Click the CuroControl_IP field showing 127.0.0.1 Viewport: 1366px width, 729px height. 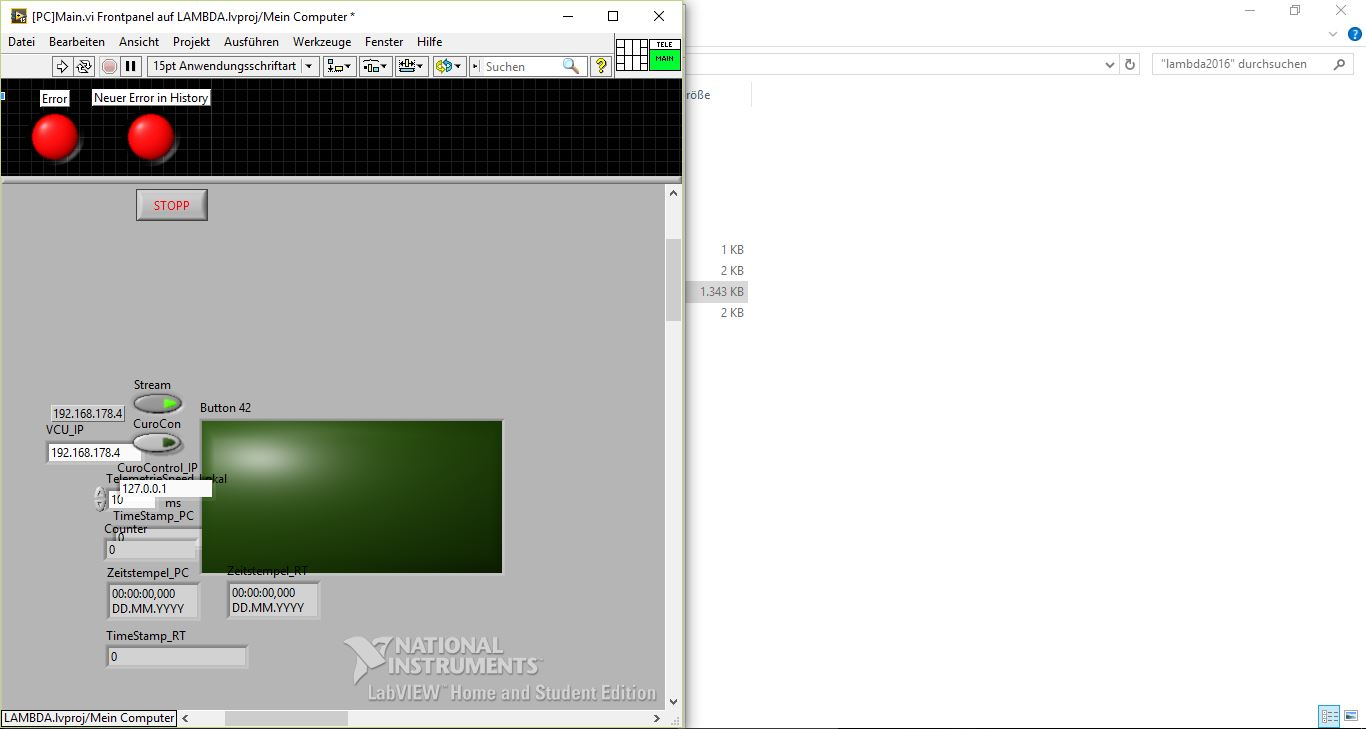(165, 489)
